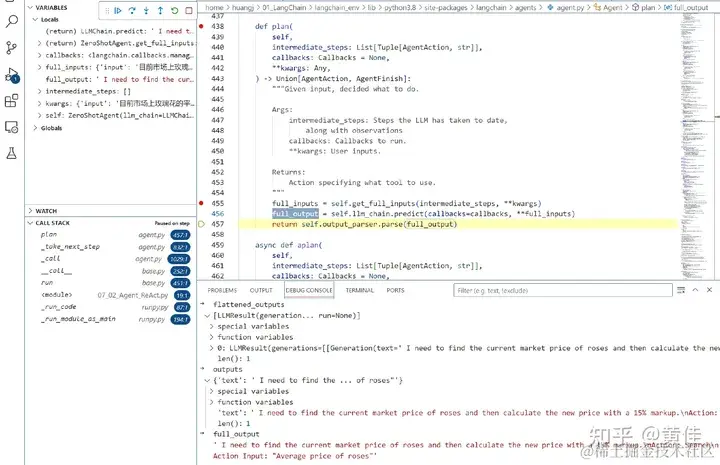
Task: Toggle breakpoint on line 455
Action: click(x=201, y=203)
